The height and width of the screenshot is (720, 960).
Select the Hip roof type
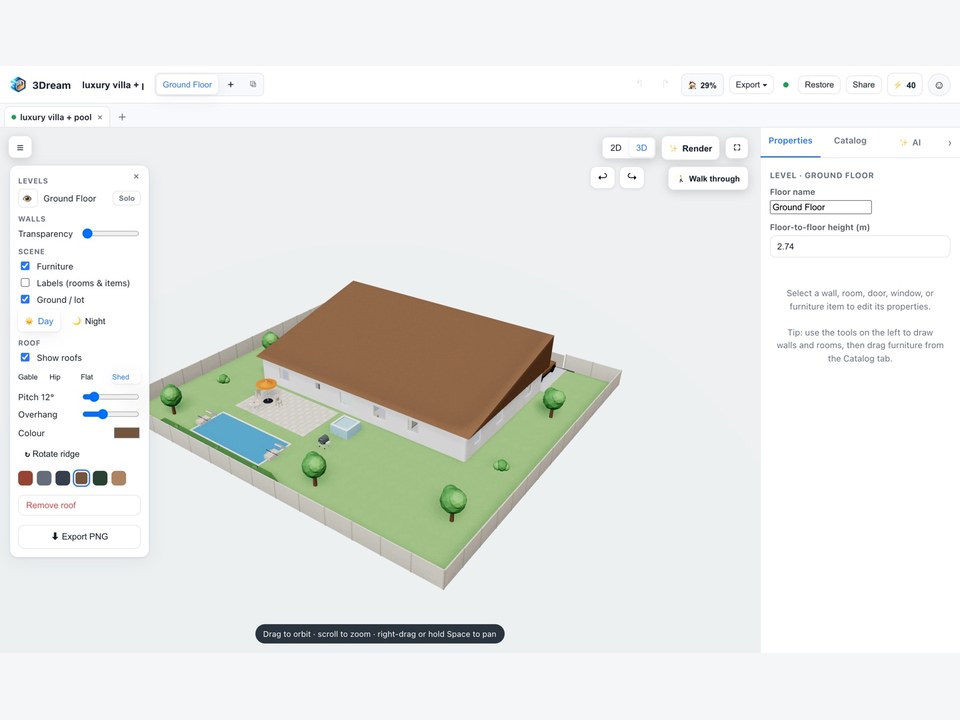(x=55, y=377)
